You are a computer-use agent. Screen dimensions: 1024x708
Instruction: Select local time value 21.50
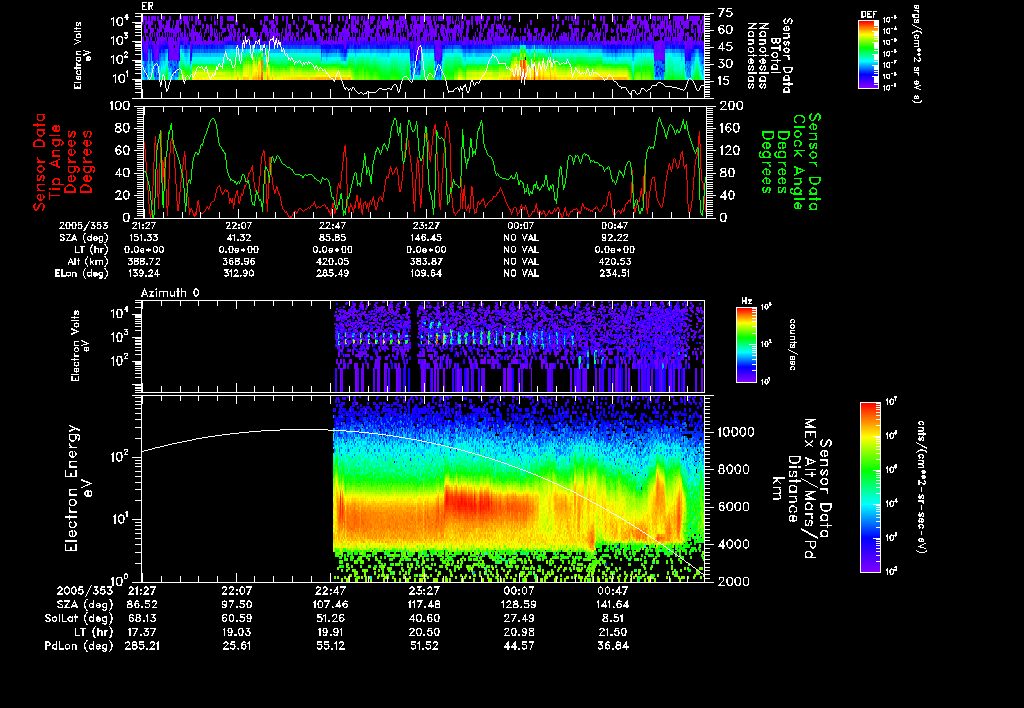pyautogui.click(x=613, y=632)
